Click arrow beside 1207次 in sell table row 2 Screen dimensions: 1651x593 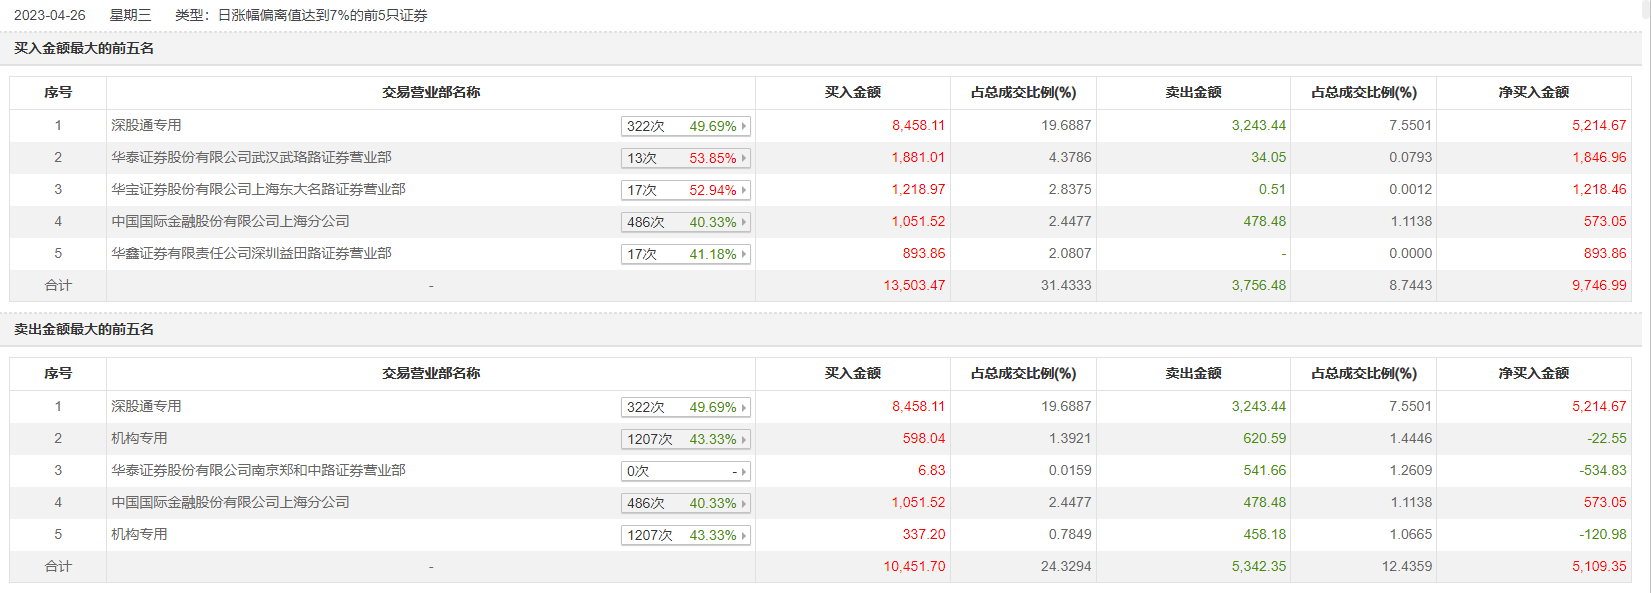point(744,439)
